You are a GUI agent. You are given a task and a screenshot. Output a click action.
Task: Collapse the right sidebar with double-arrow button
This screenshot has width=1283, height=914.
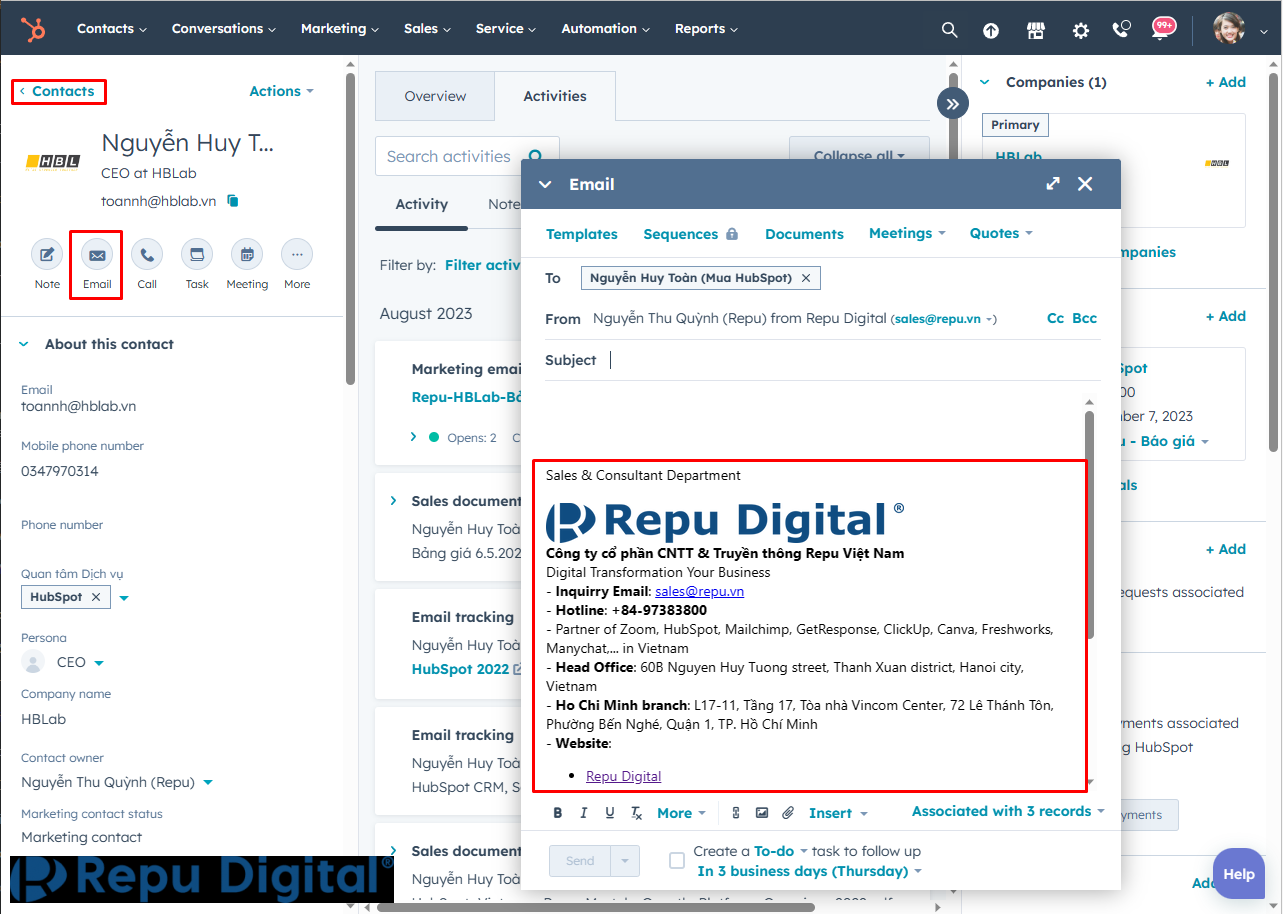pyautogui.click(x=952, y=103)
